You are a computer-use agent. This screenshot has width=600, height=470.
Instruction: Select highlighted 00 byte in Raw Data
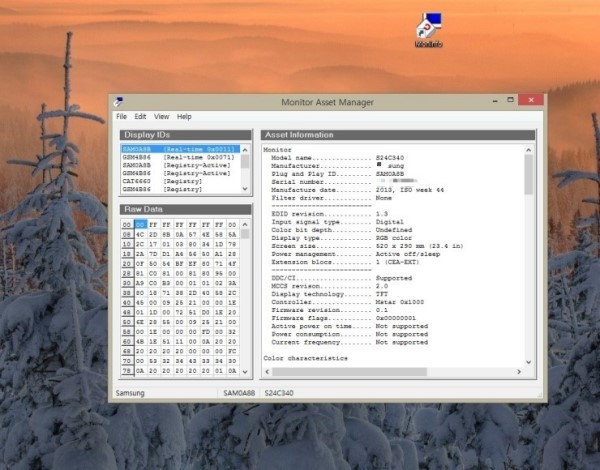[x=140, y=225]
